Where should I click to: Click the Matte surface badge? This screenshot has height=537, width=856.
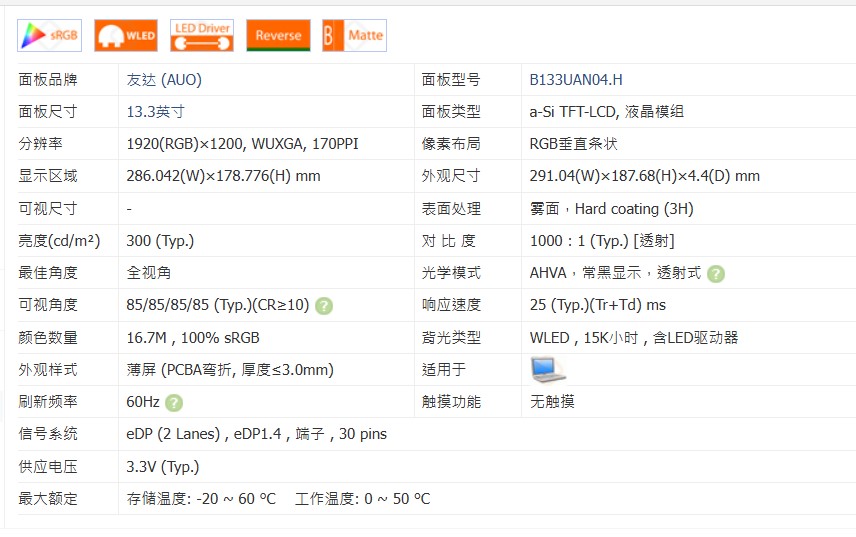[x=354, y=36]
